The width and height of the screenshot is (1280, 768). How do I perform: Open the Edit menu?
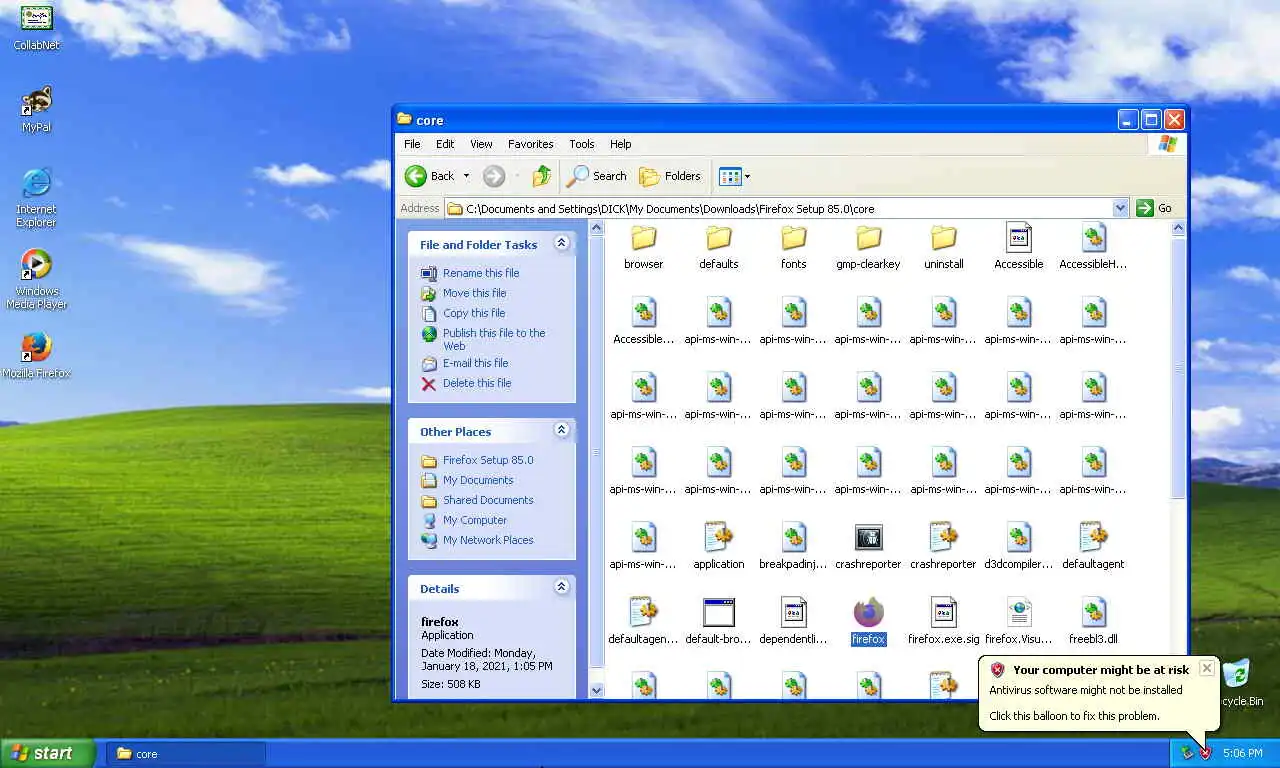click(x=445, y=144)
